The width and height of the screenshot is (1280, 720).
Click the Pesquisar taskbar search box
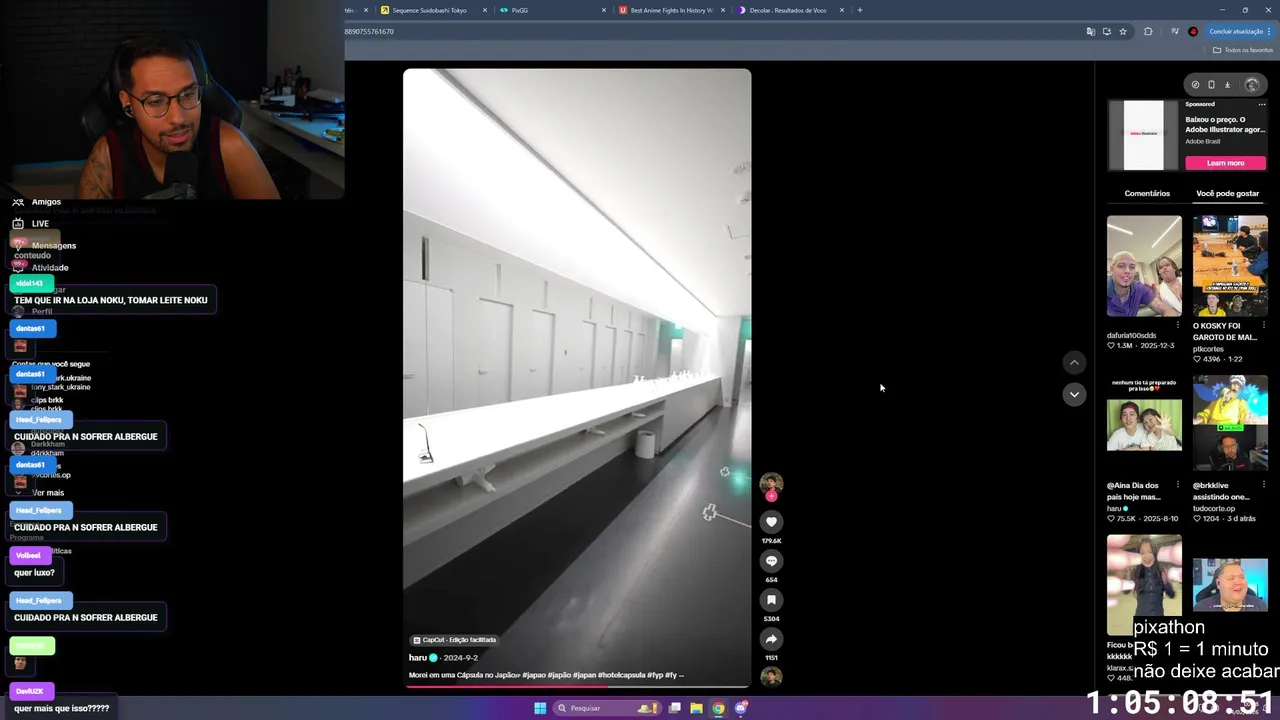point(606,708)
